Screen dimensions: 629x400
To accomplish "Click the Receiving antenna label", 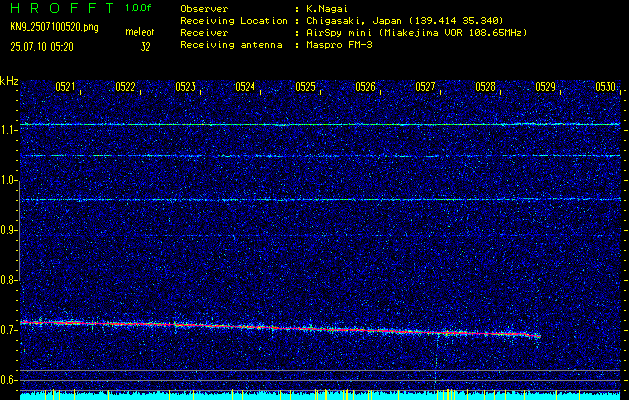I will pos(231,45).
